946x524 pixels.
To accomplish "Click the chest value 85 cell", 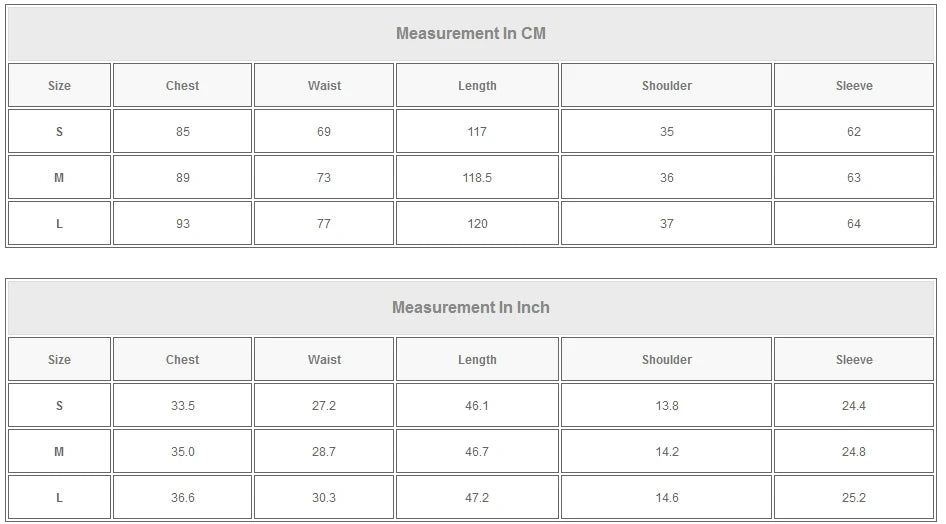I will [182, 132].
